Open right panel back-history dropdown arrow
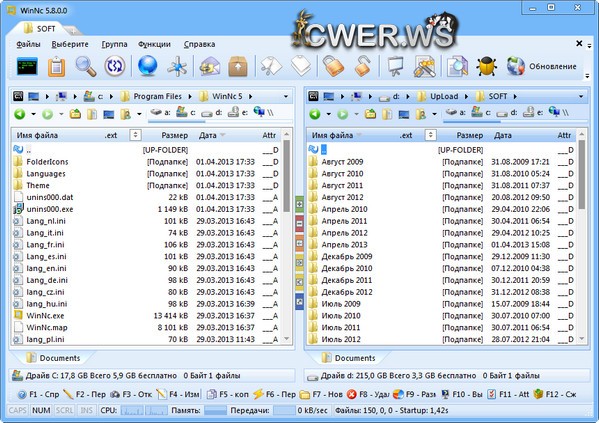The width and height of the screenshot is (599, 423). 328,114
